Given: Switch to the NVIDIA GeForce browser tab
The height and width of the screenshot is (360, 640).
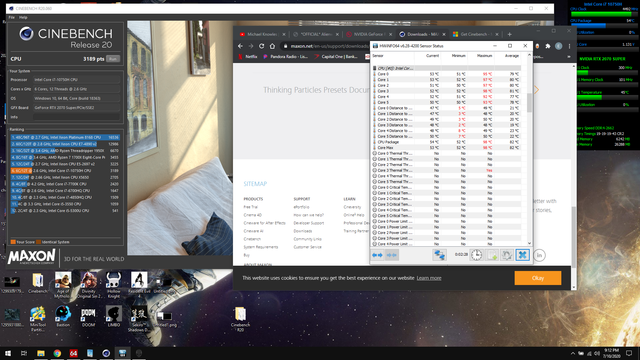Looking at the screenshot, I should click(369, 34).
